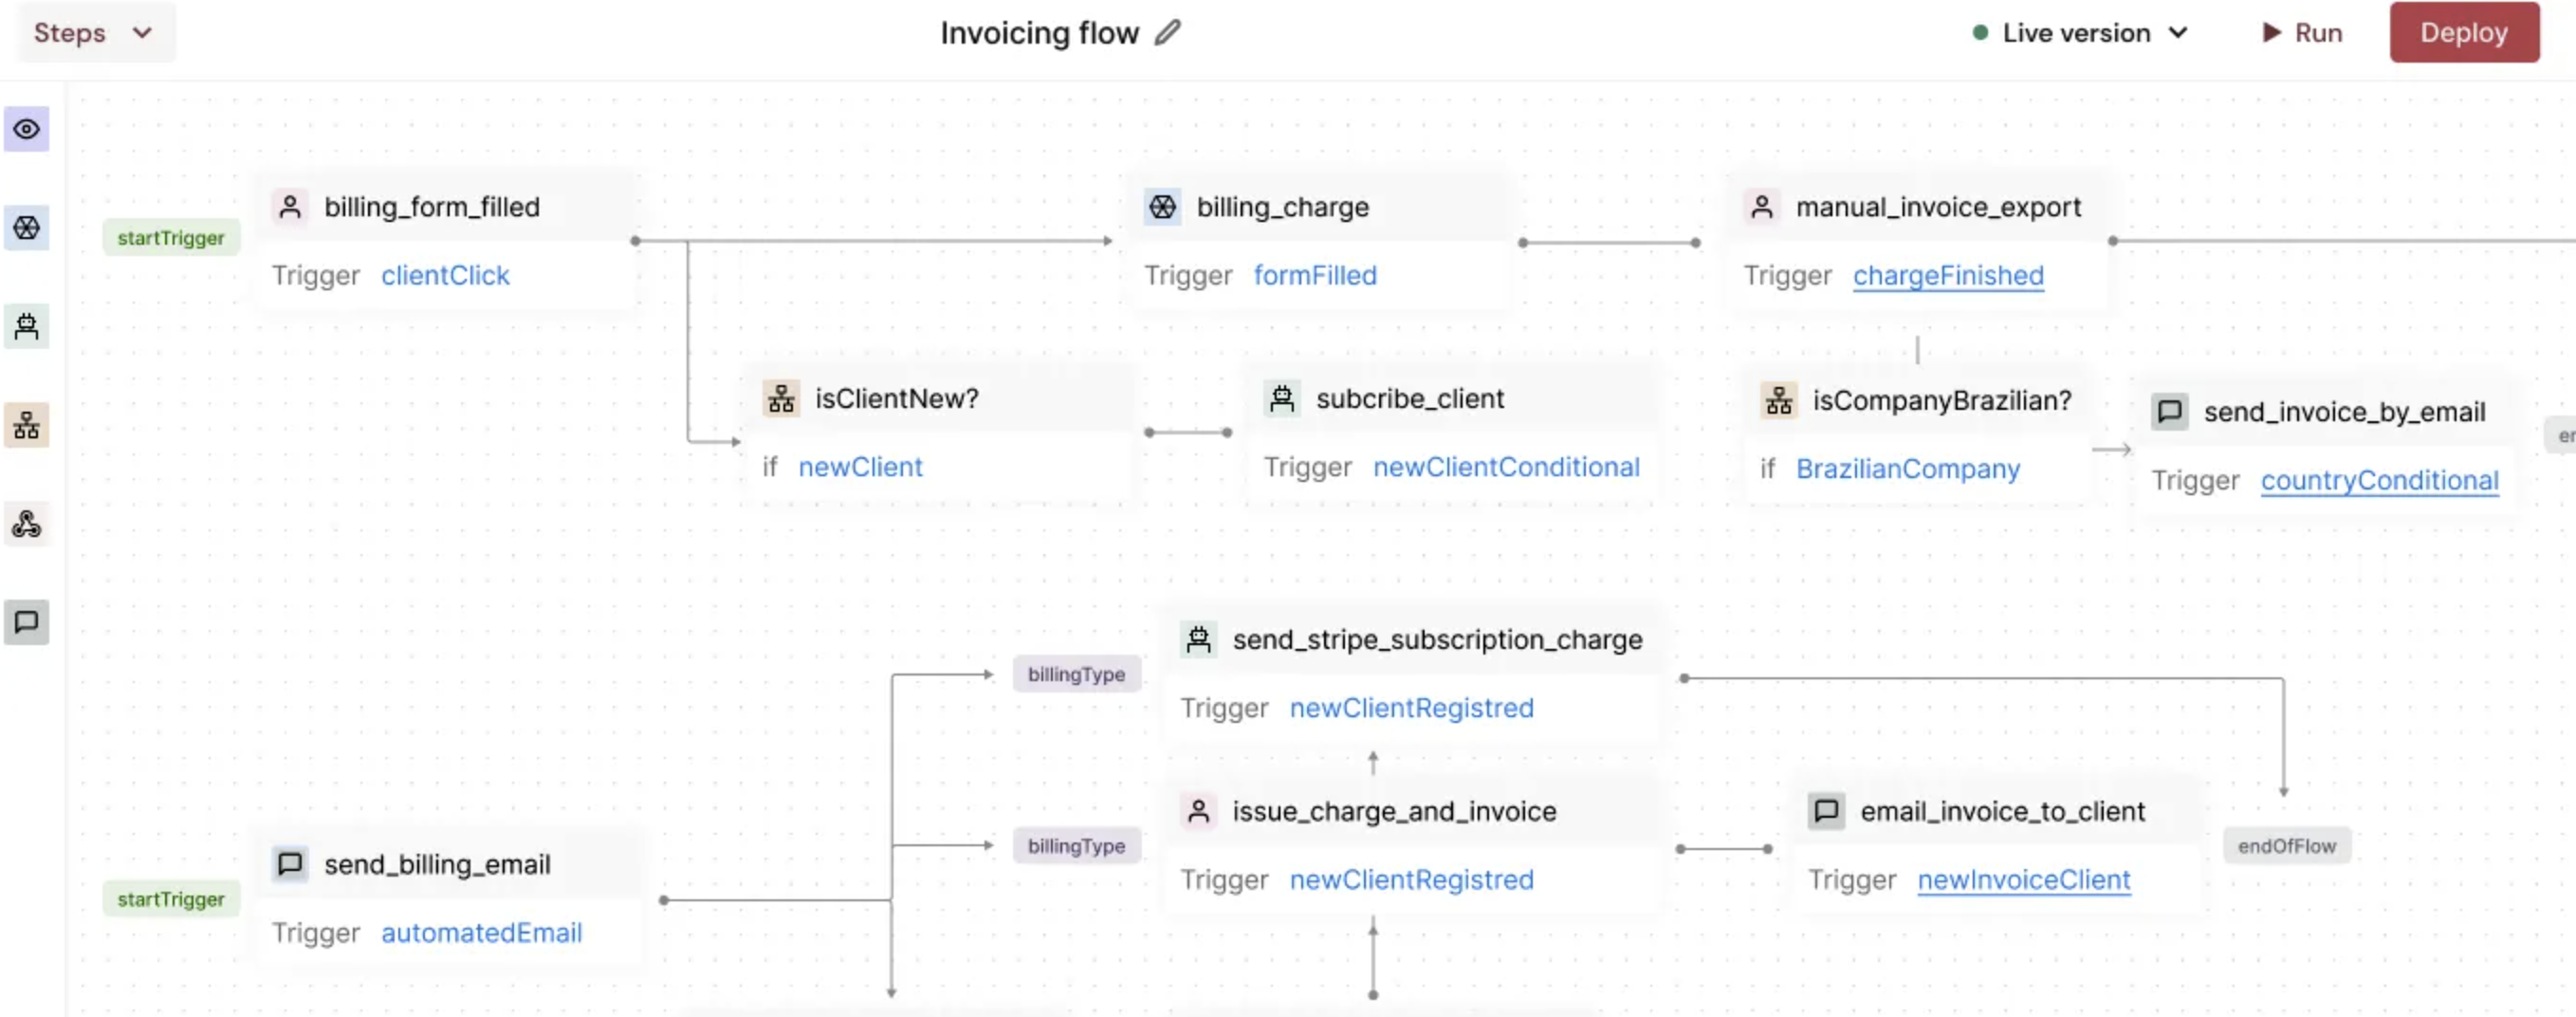Click the red Deploy button
Screen dimensions: 2576x1017
point(2463,33)
